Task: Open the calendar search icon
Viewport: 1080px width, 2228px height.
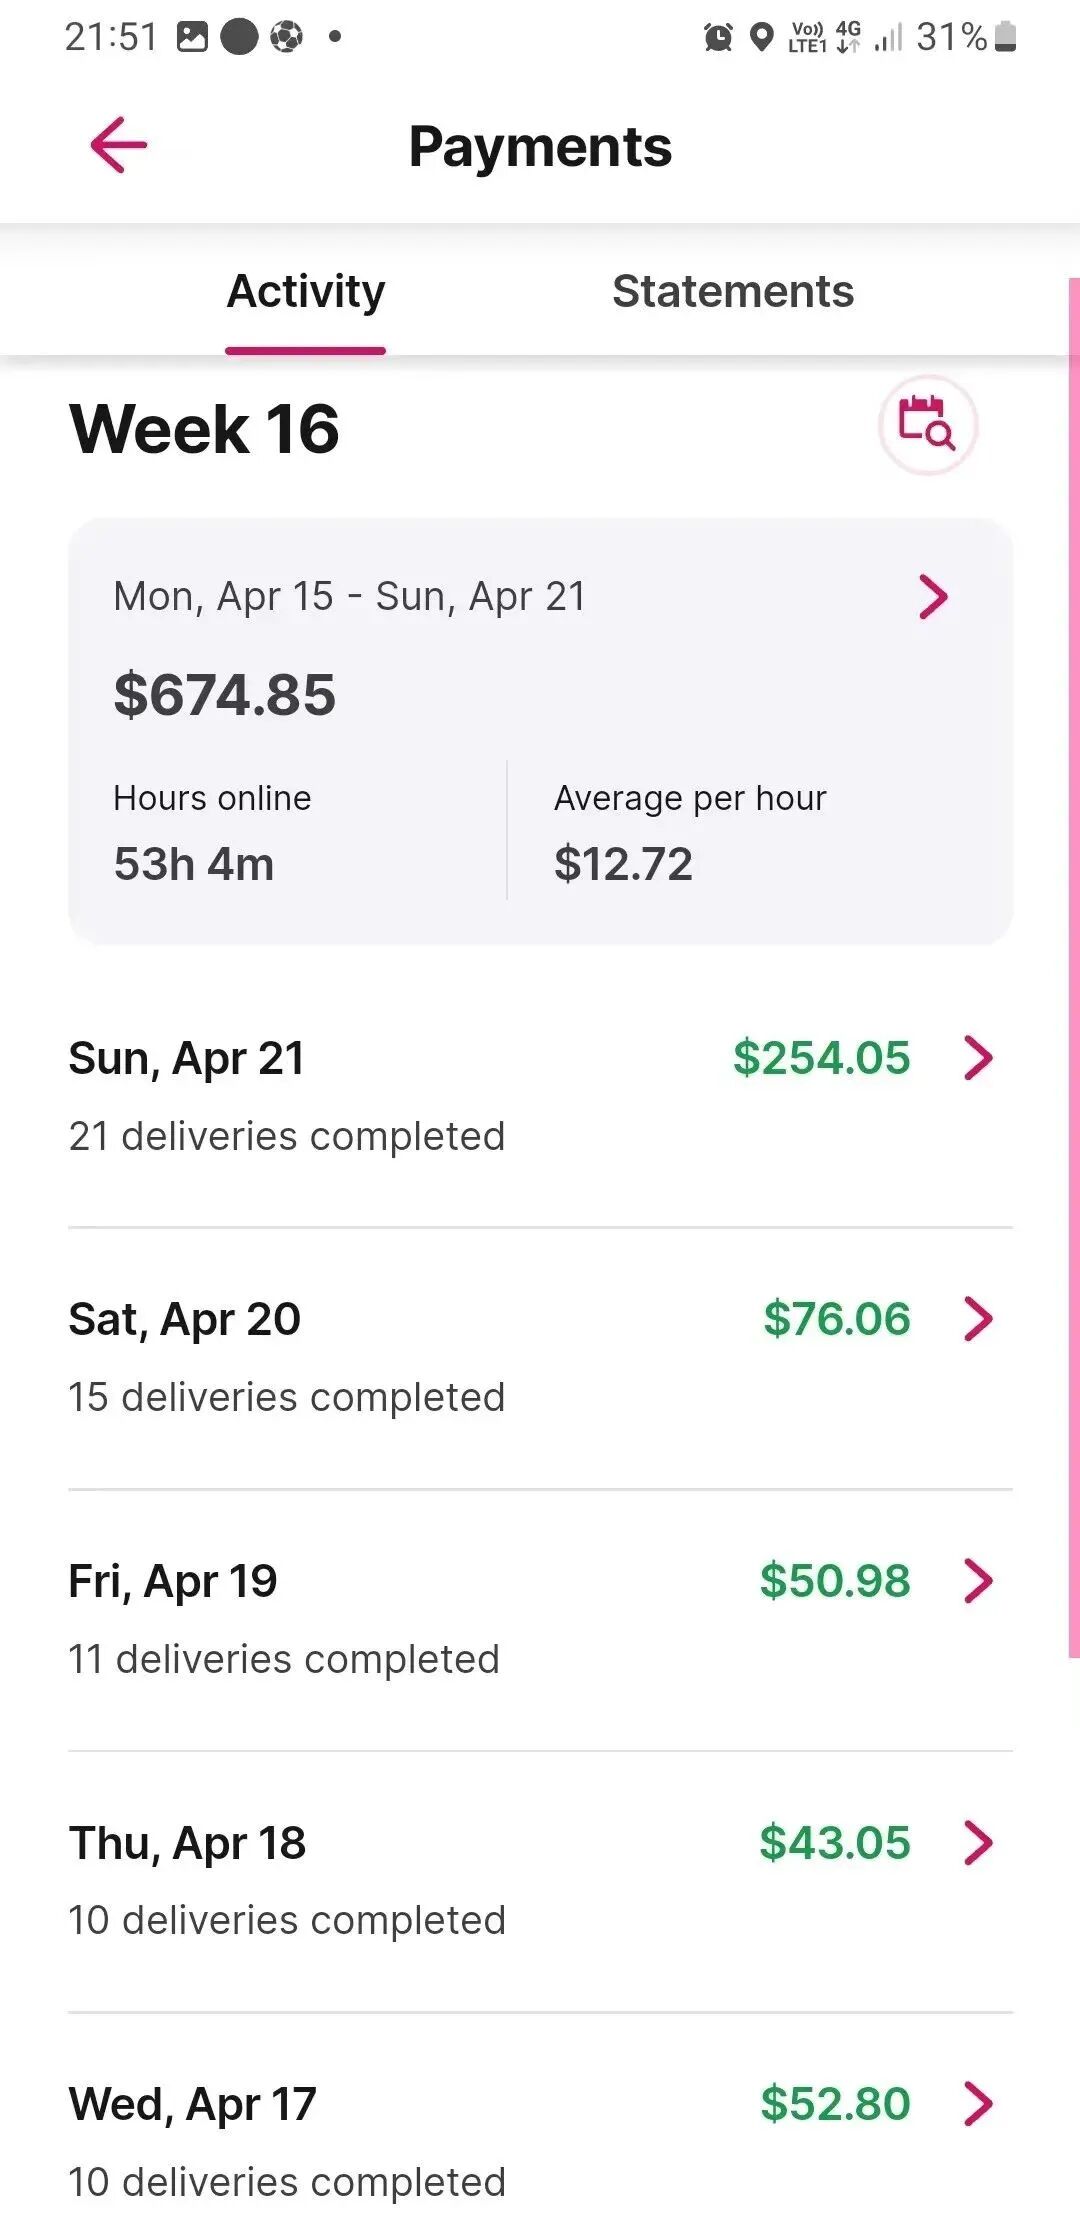Action: click(x=927, y=424)
